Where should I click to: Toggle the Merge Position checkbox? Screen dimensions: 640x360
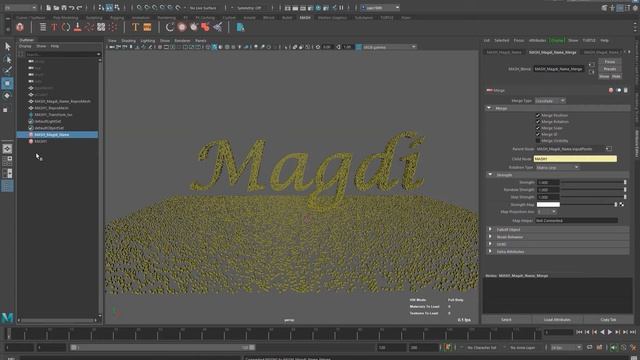538,115
